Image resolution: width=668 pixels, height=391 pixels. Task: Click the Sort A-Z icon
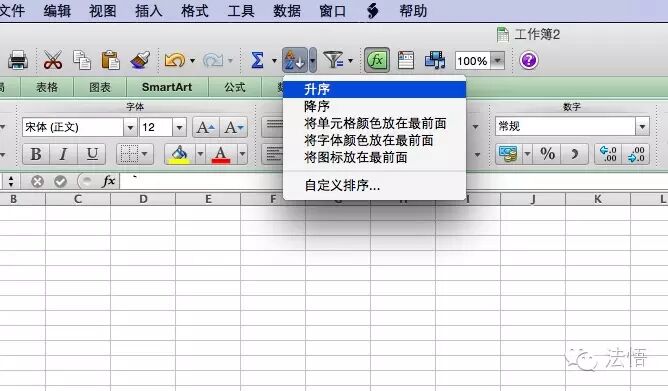[x=294, y=60]
